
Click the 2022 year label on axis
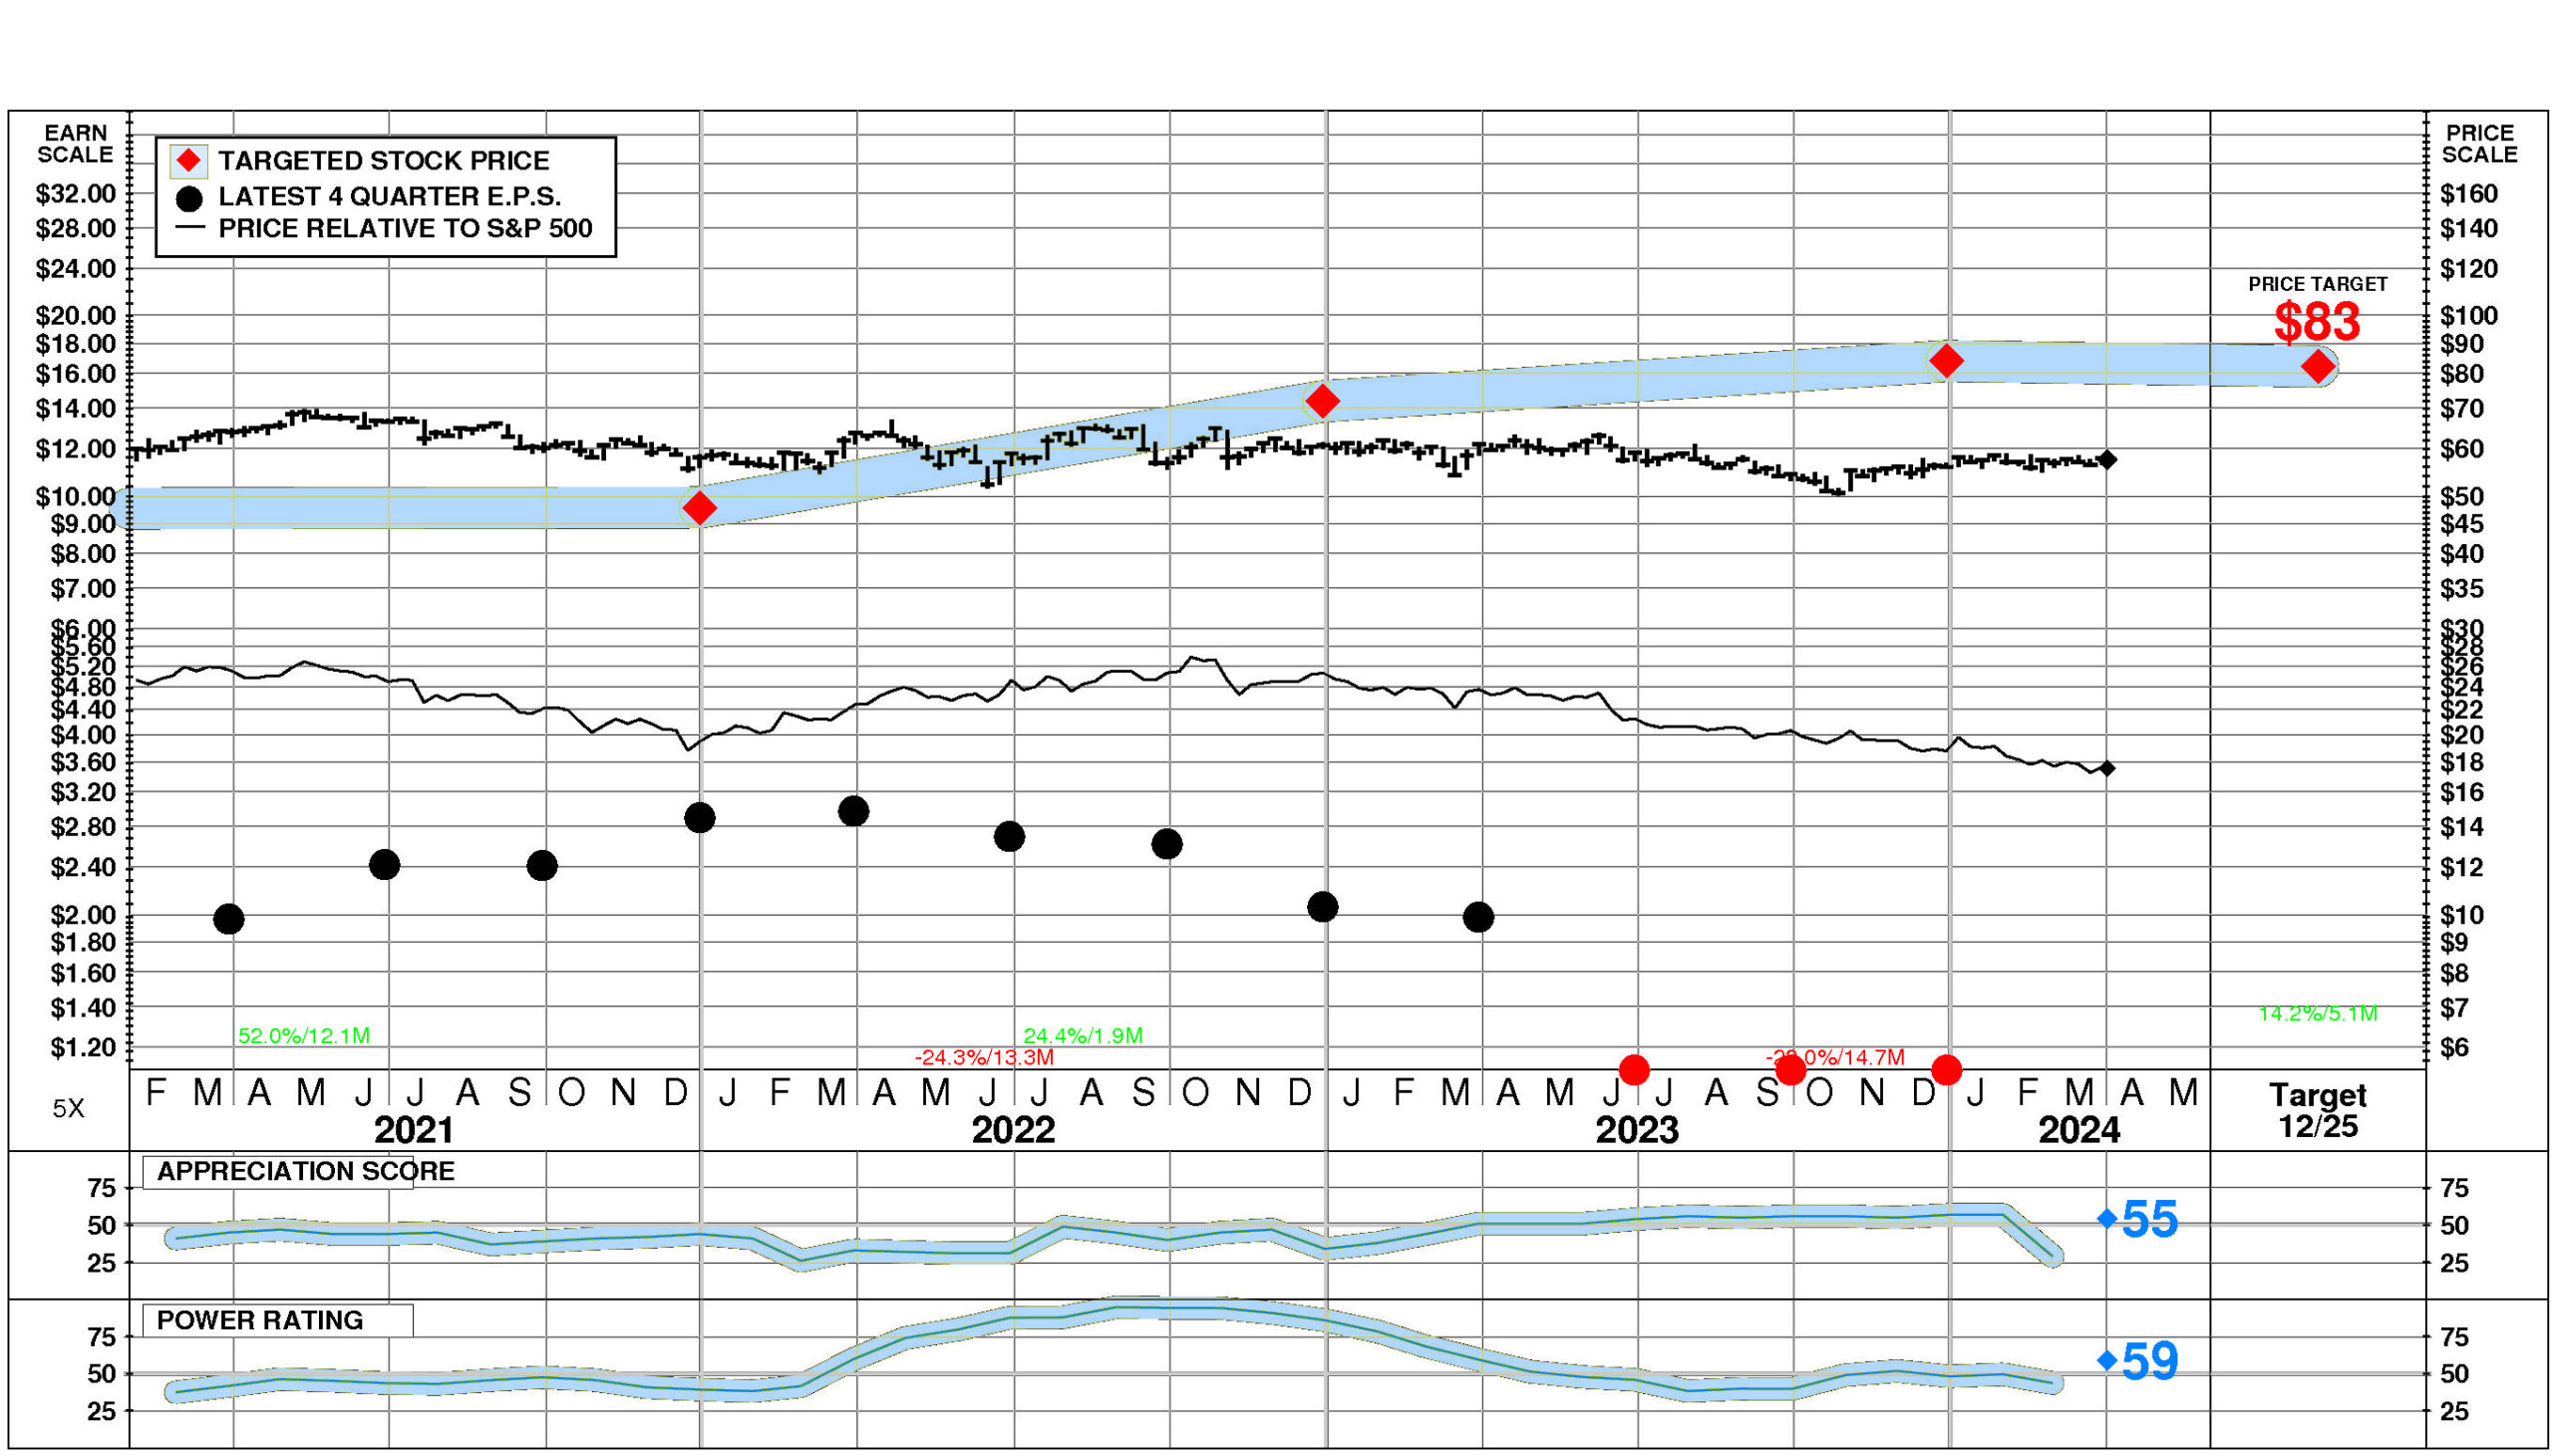coord(1013,1130)
